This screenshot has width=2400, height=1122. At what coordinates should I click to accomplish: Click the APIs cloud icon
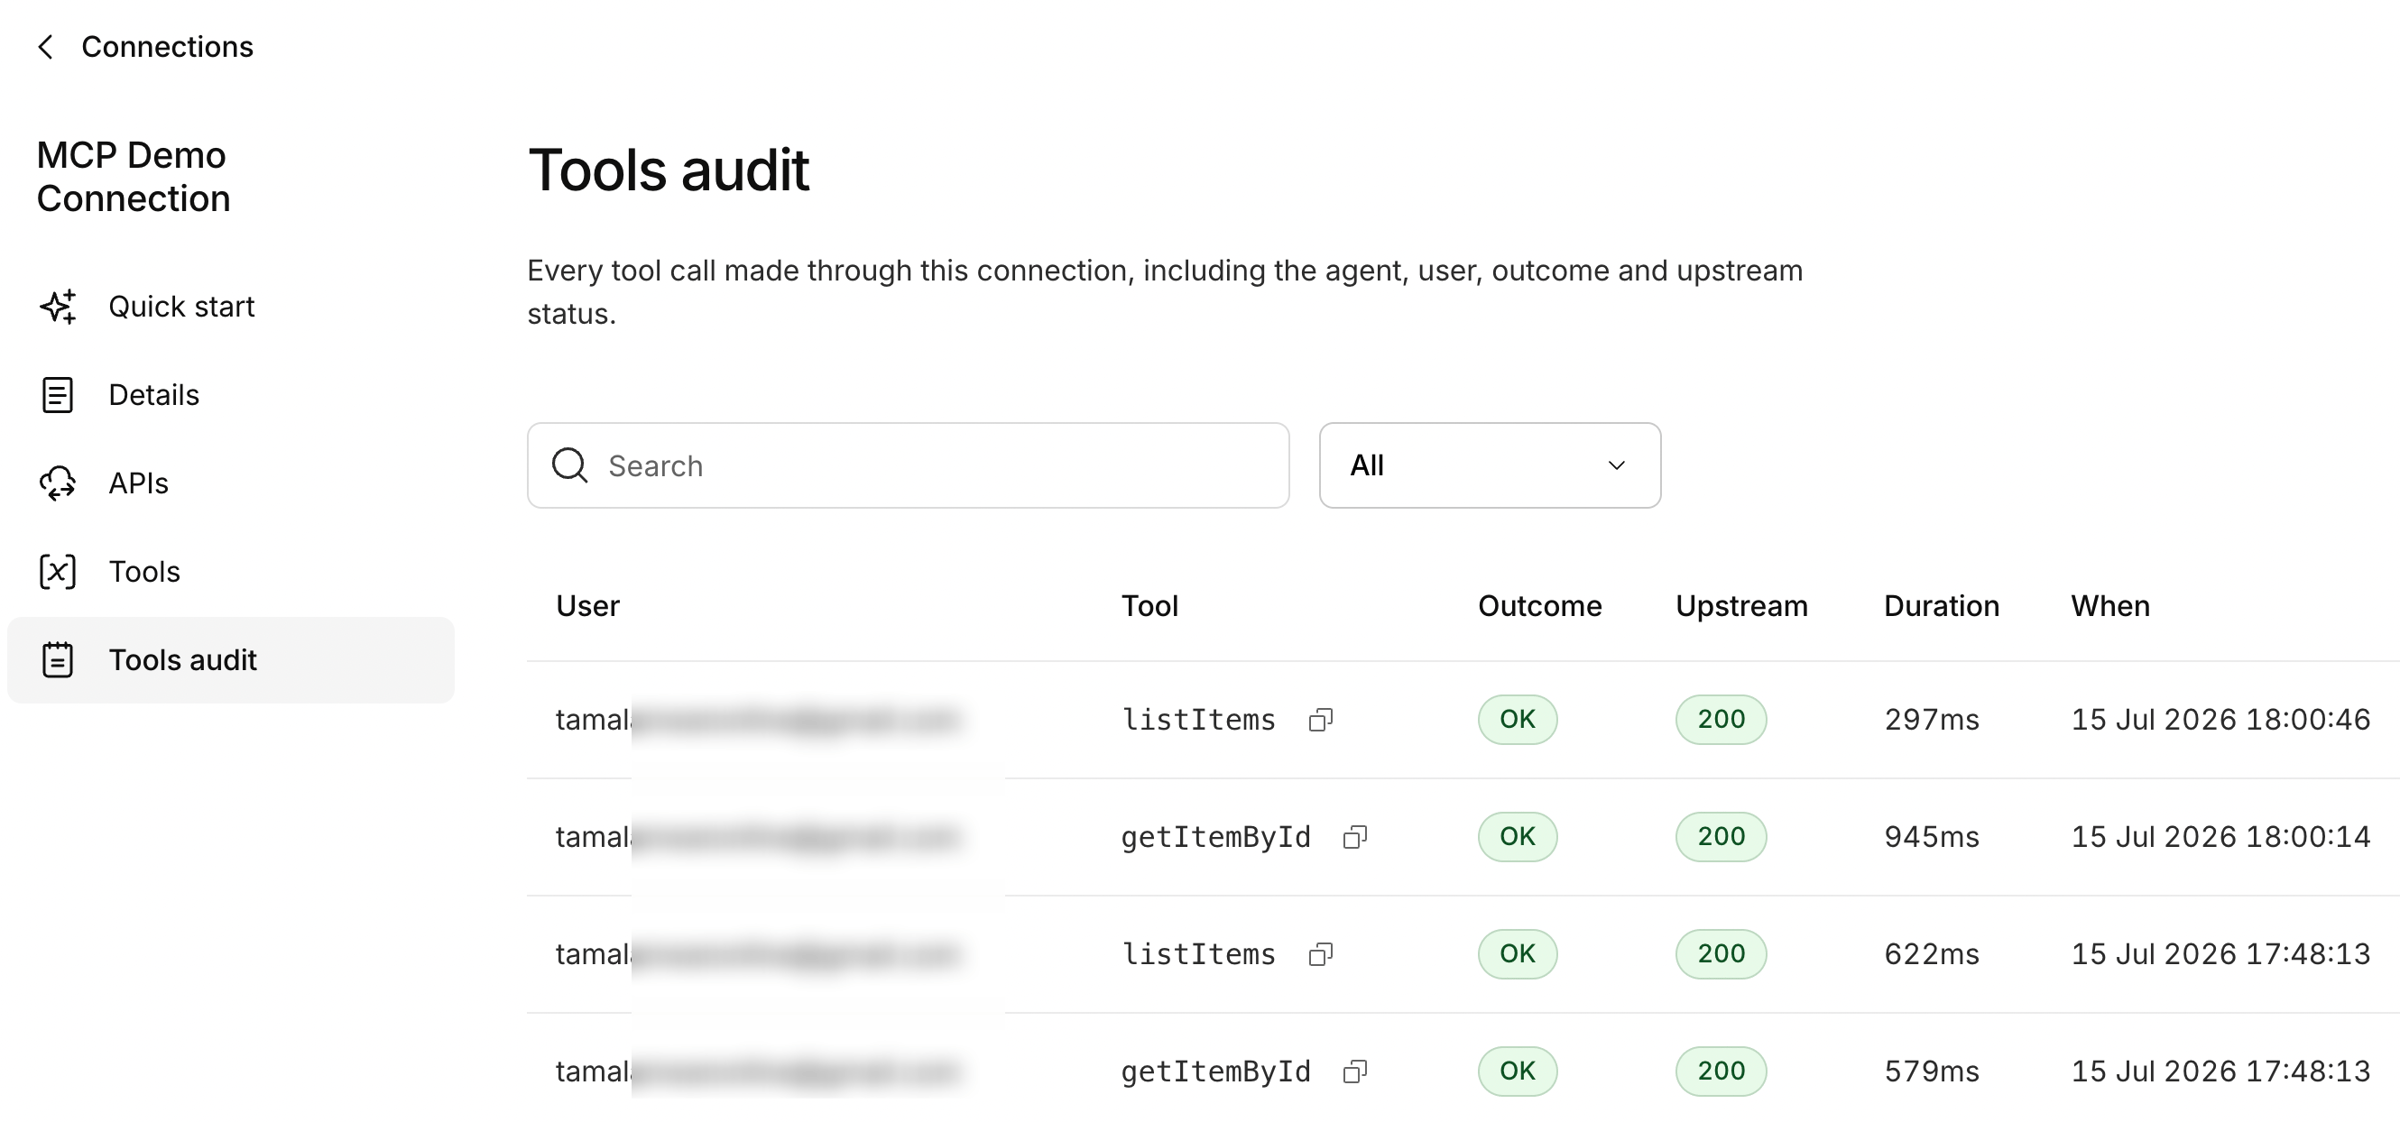click(58, 483)
